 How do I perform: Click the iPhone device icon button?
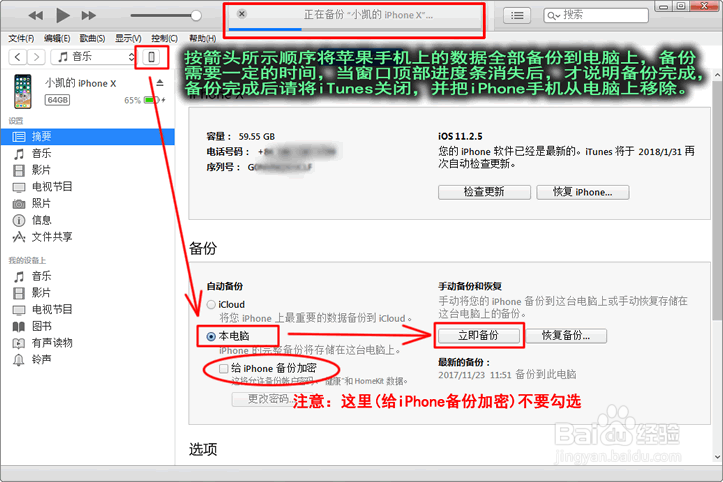[x=151, y=57]
